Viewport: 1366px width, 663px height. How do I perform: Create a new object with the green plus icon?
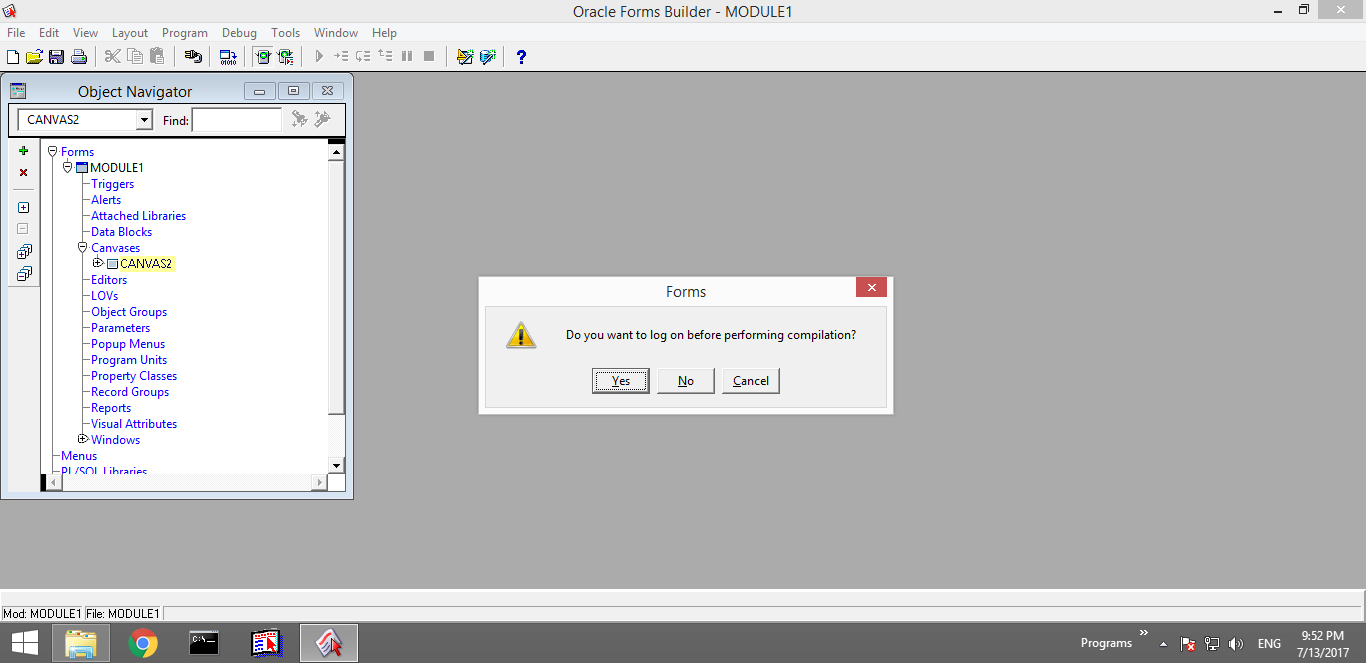click(x=23, y=151)
